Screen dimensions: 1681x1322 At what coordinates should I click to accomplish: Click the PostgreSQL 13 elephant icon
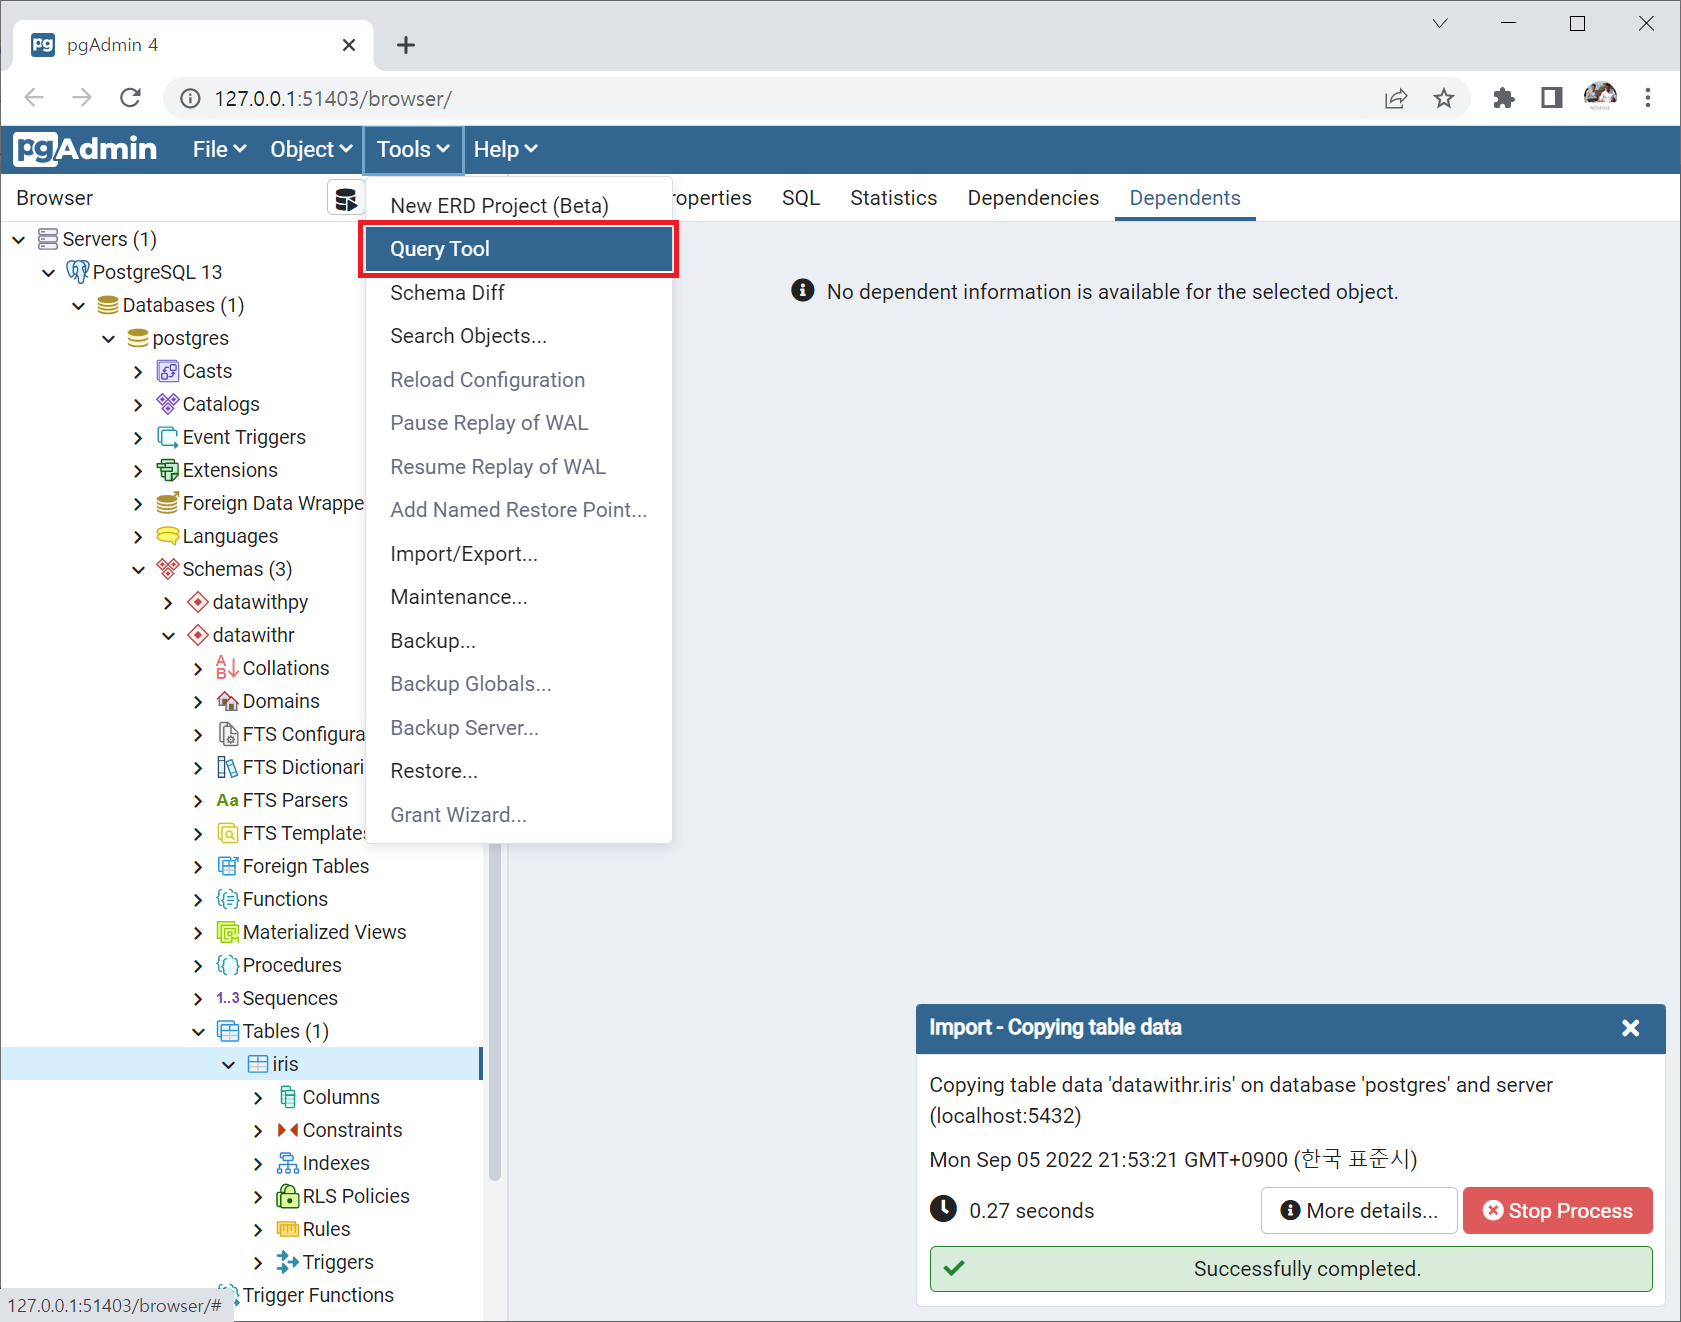(x=78, y=272)
